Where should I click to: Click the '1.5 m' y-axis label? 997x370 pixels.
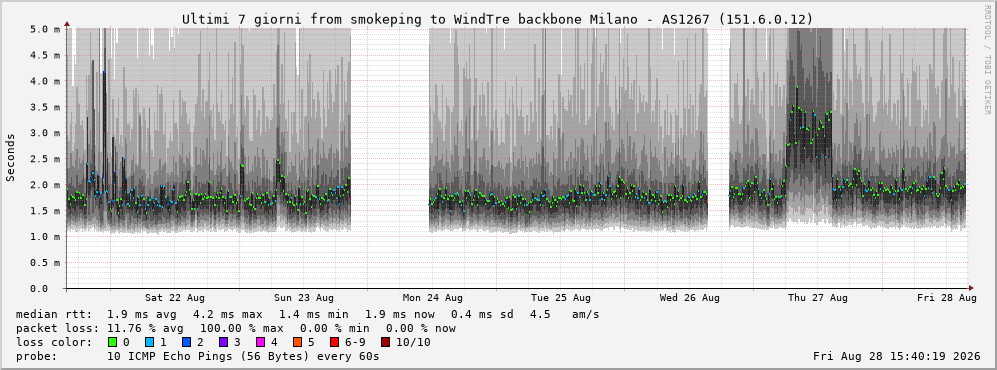click(45, 211)
